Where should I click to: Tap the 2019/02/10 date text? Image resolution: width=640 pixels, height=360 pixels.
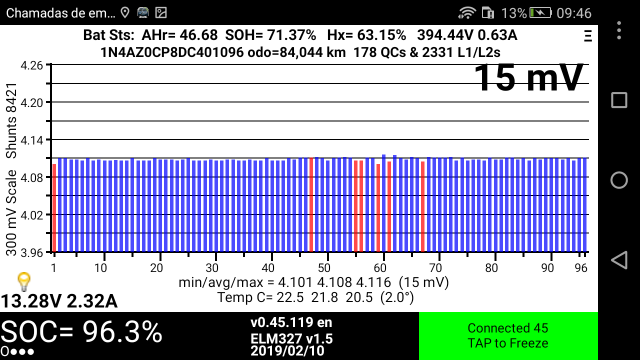[x=287, y=351]
